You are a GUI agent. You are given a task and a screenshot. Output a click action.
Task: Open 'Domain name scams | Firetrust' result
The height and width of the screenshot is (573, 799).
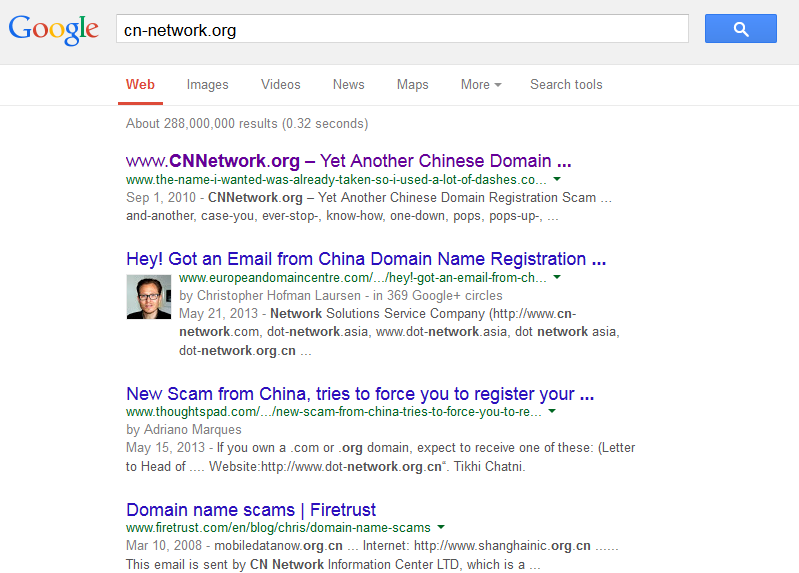pyautogui.click(x=251, y=509)
